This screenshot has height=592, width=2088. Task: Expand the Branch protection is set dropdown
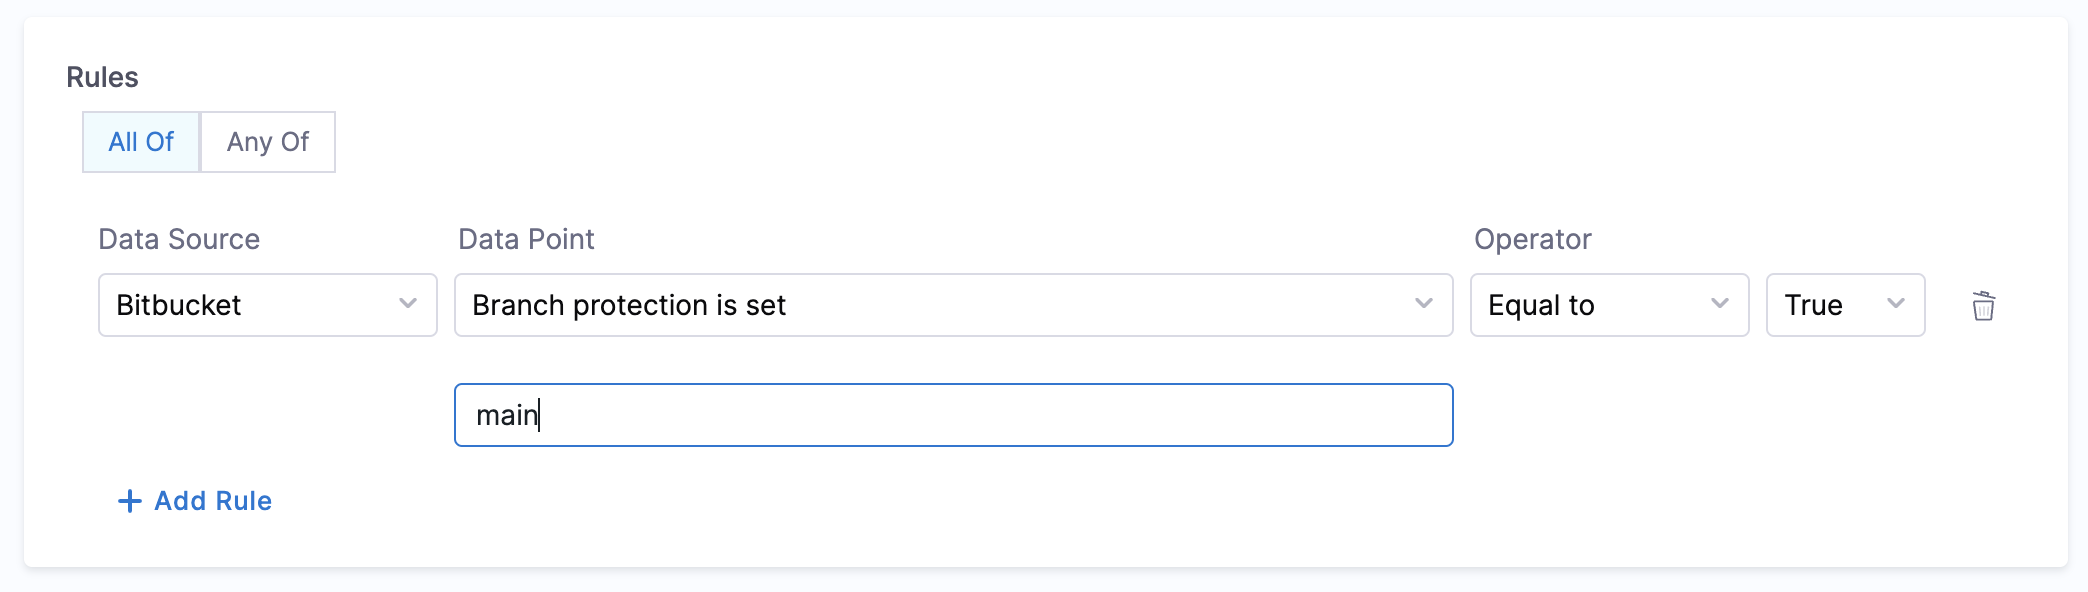pos(952,305)
